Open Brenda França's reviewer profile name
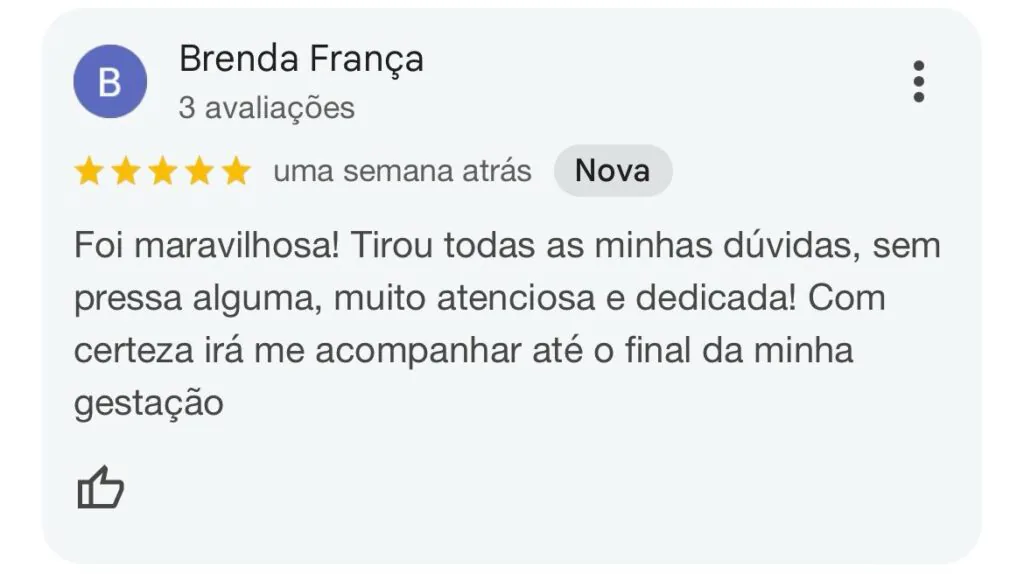The image size is (1024, 574). 302,59
